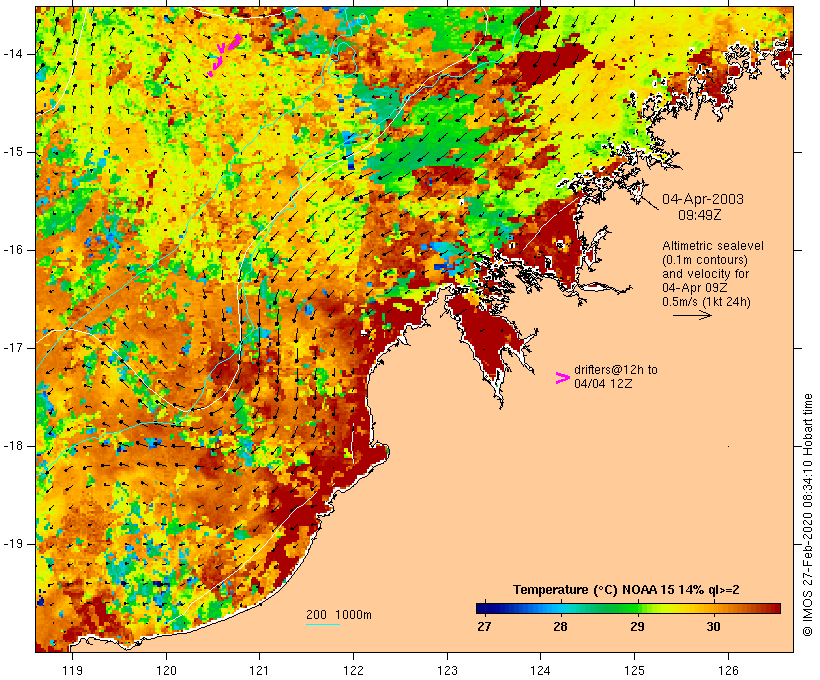Click the colorbar tick label 28

pos(560,627)
